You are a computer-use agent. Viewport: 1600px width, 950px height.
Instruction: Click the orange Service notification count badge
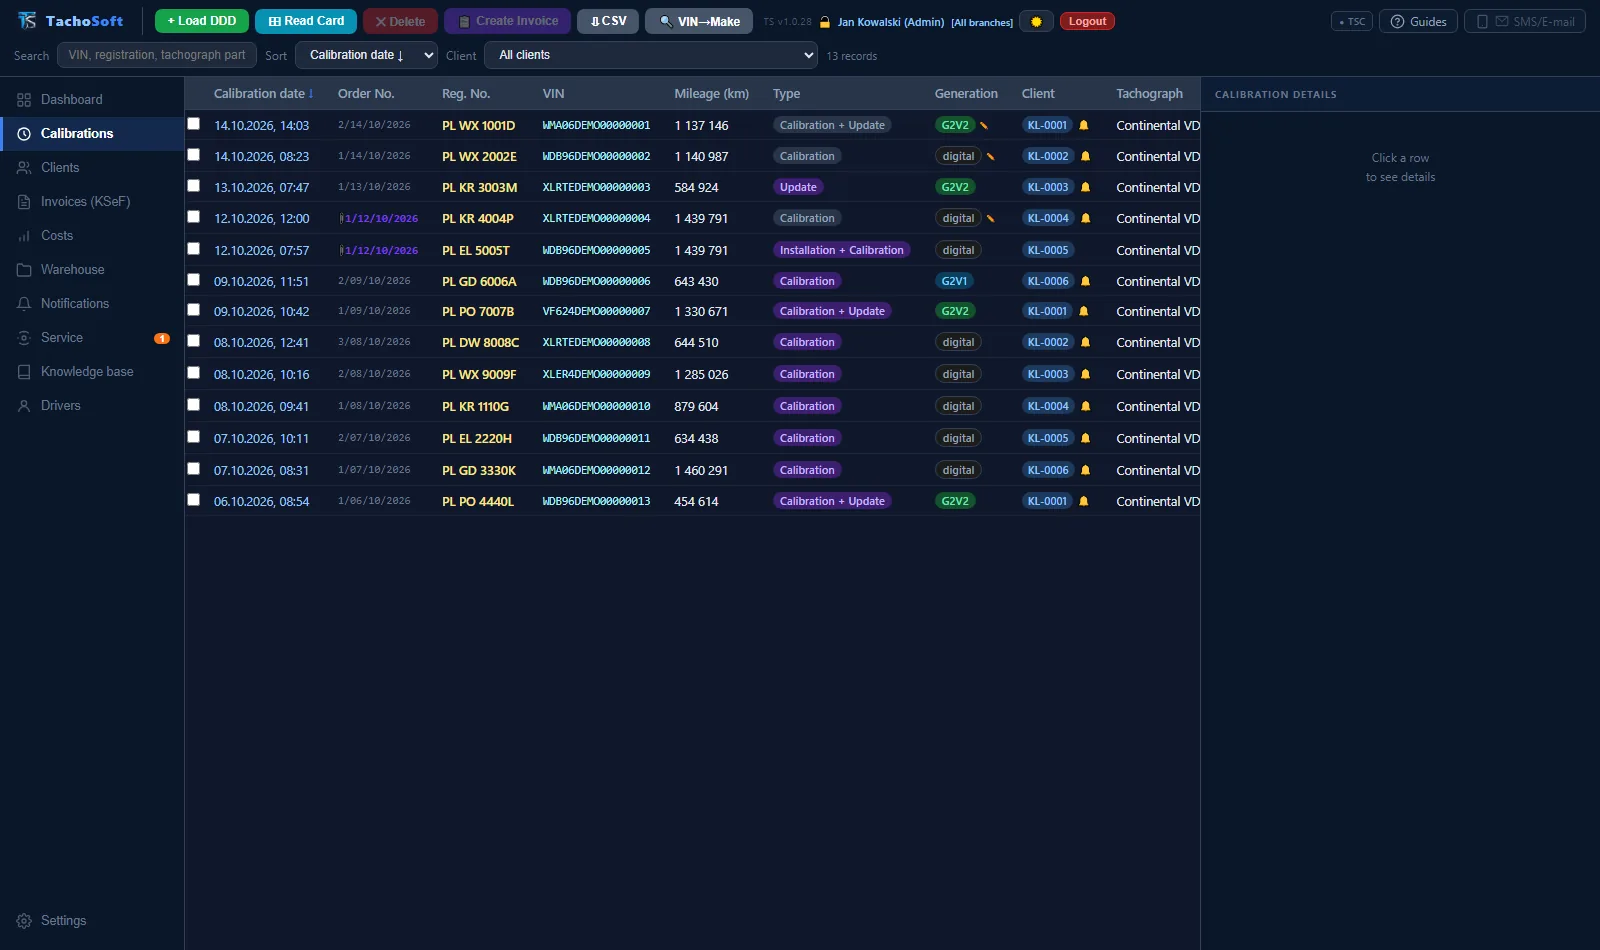[x=162, y=338]
